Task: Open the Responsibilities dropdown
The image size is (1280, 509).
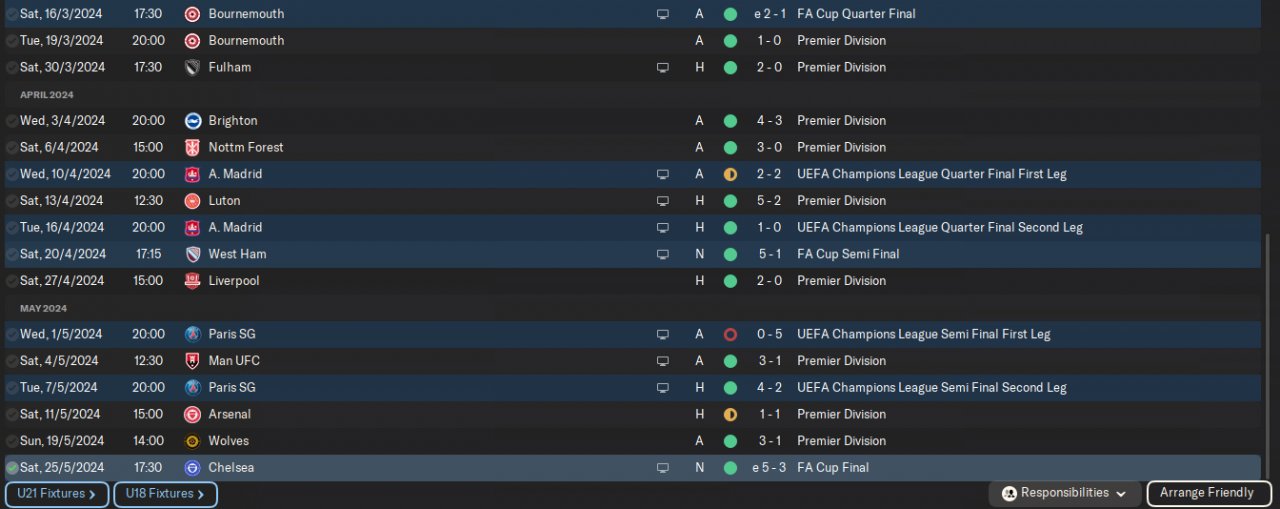Action: 1064,493
